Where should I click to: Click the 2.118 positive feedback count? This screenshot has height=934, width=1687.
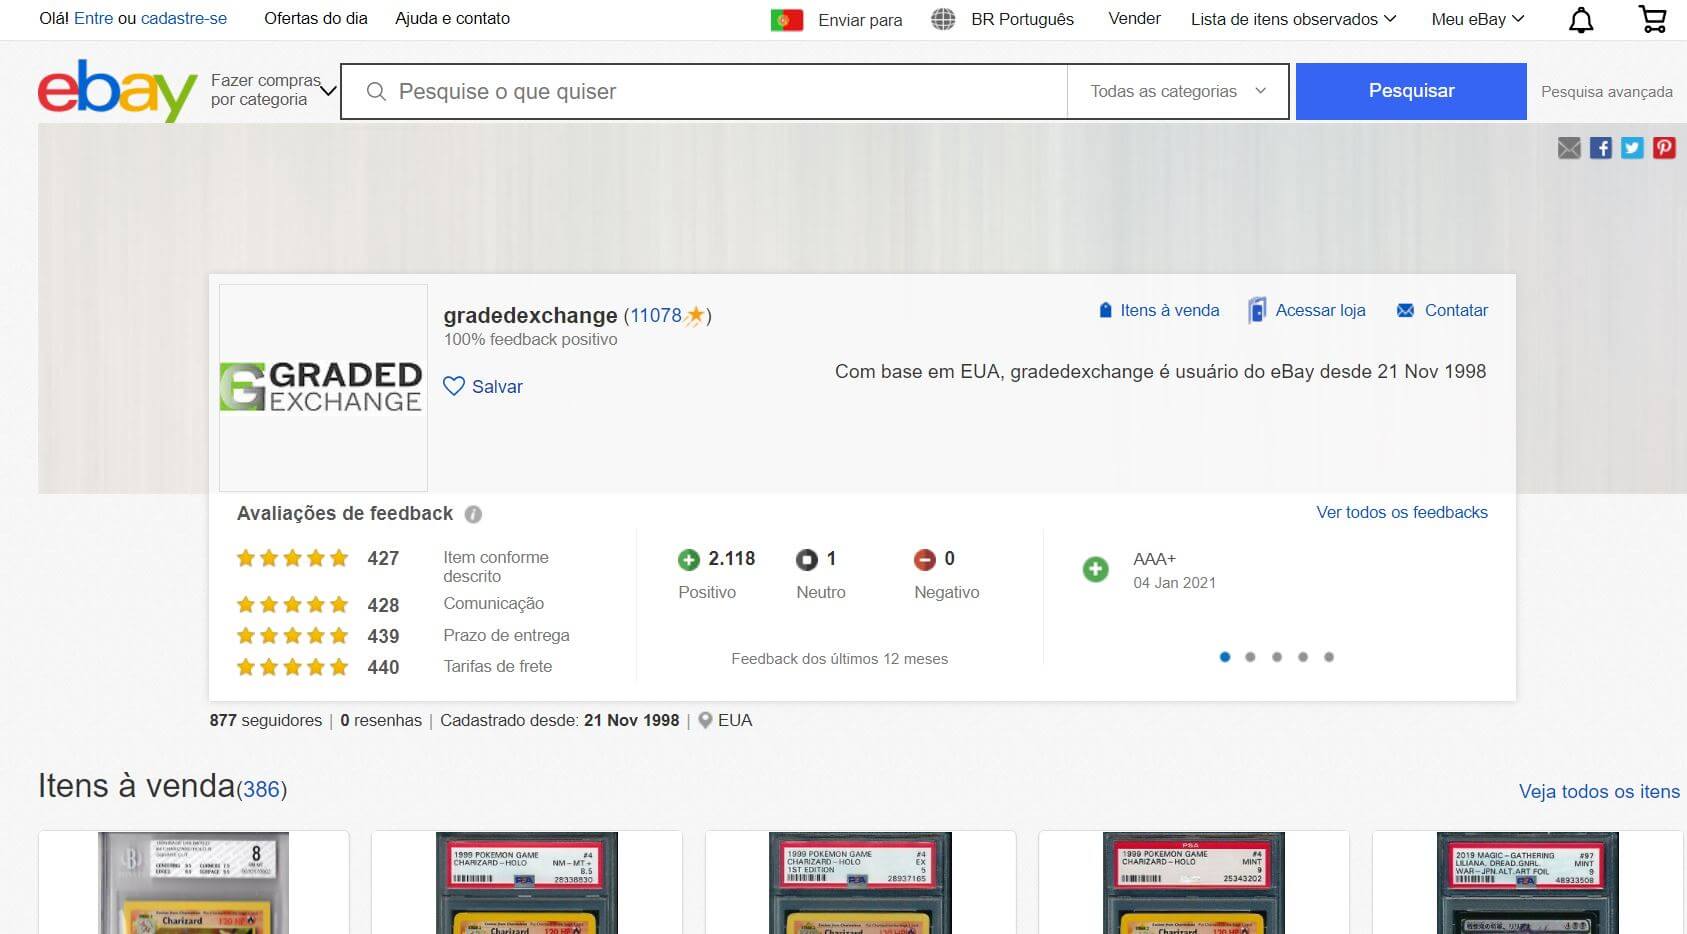(x=731, y=559)
